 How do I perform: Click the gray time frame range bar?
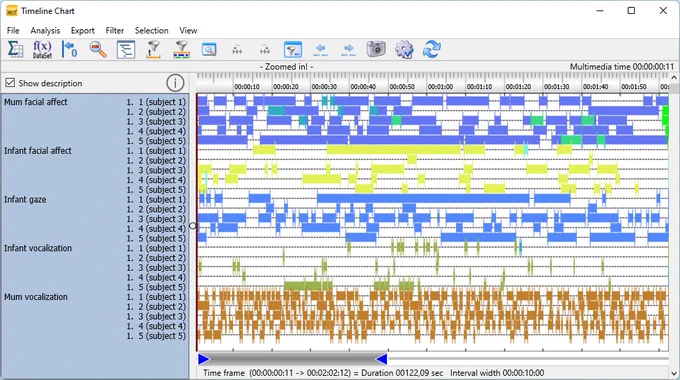tap(293, 359)
